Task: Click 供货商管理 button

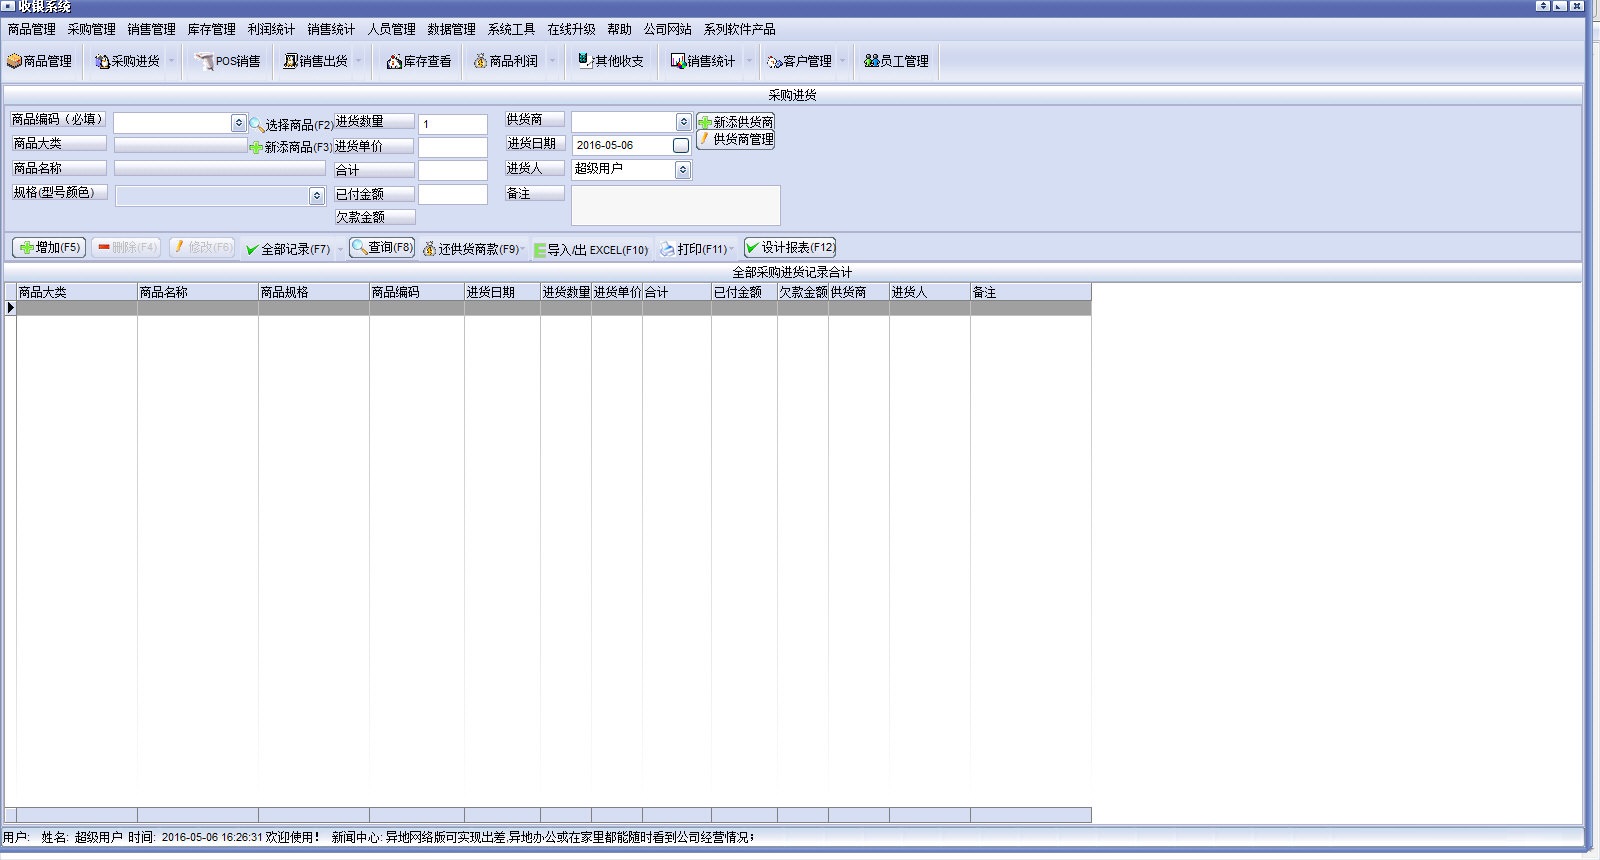Action: click(x=735, y=140)
